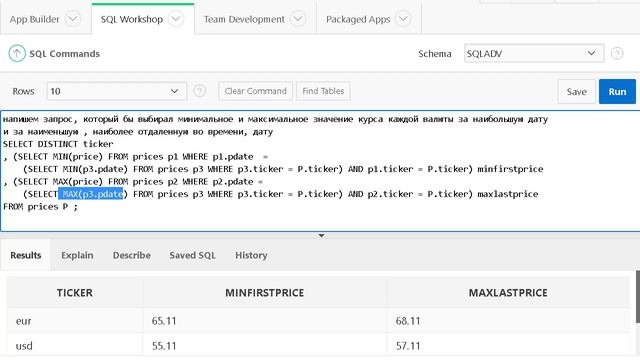
Task: Select the eur ticker cell
Action: pyautogui.click(x=75, y=321)
